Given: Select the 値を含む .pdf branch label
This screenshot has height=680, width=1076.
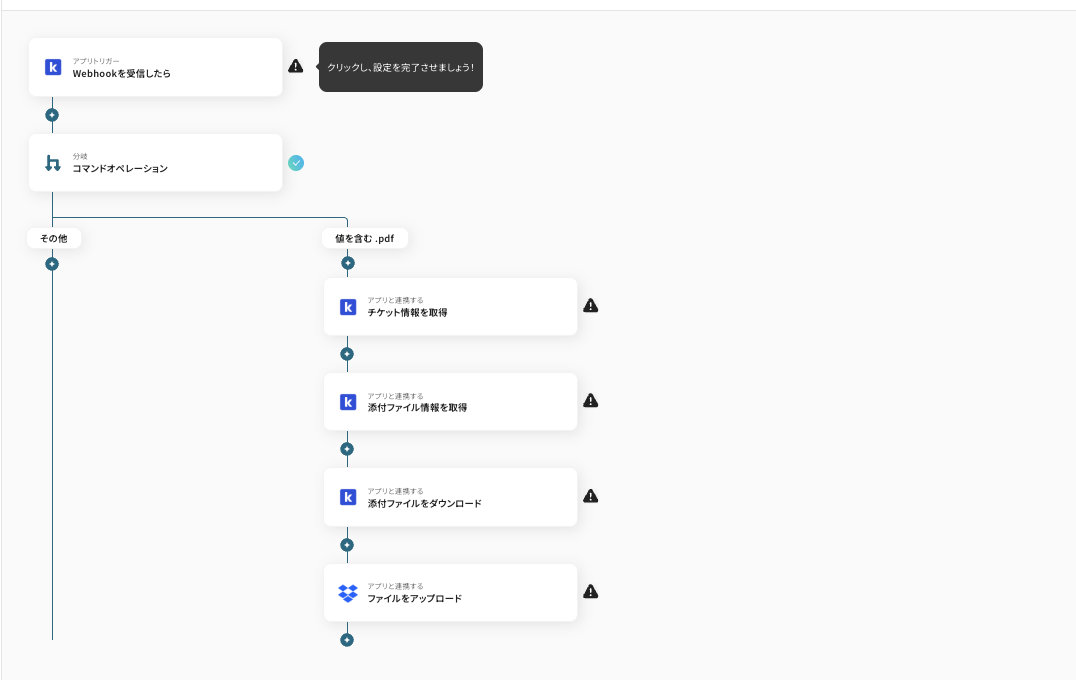Looking at the screenshot, I should pyautogui.click(x=365, y=239).
